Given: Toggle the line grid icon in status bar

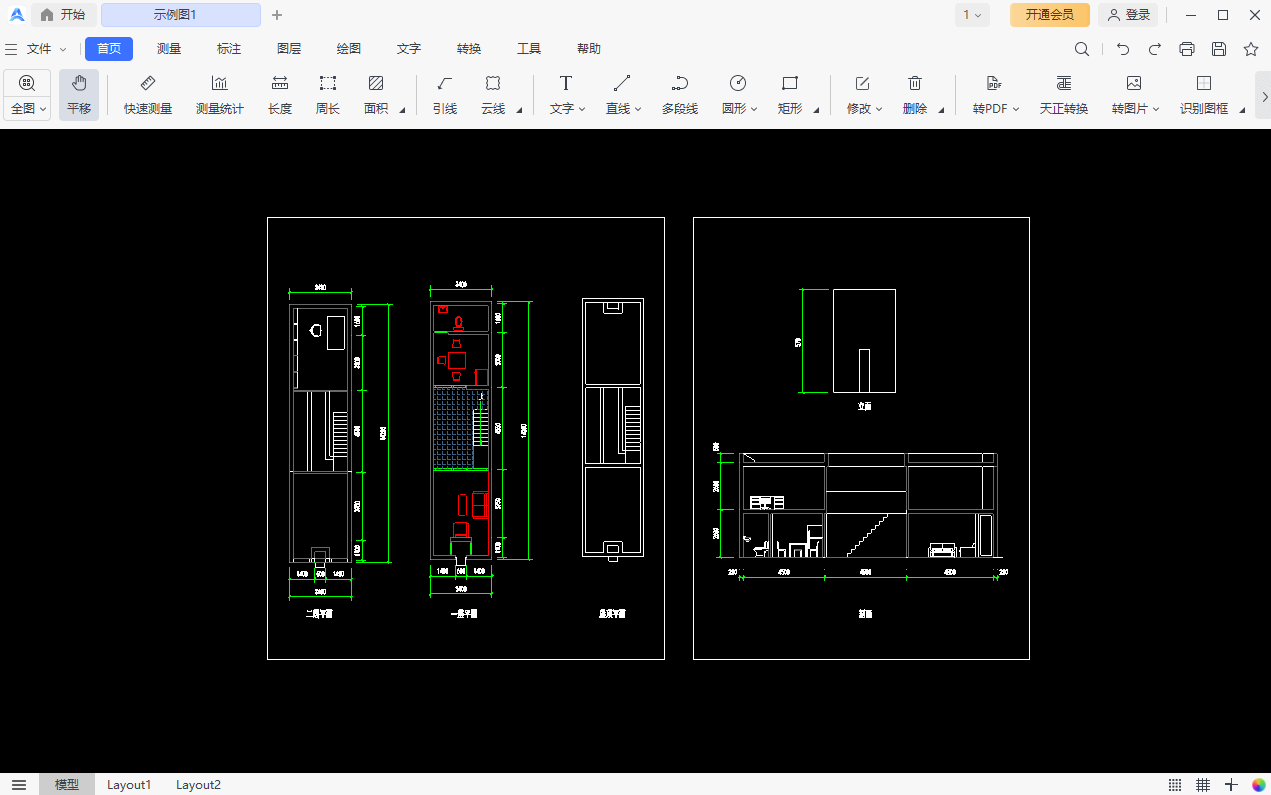Looking at the screenshot, I should (1203, 785).
